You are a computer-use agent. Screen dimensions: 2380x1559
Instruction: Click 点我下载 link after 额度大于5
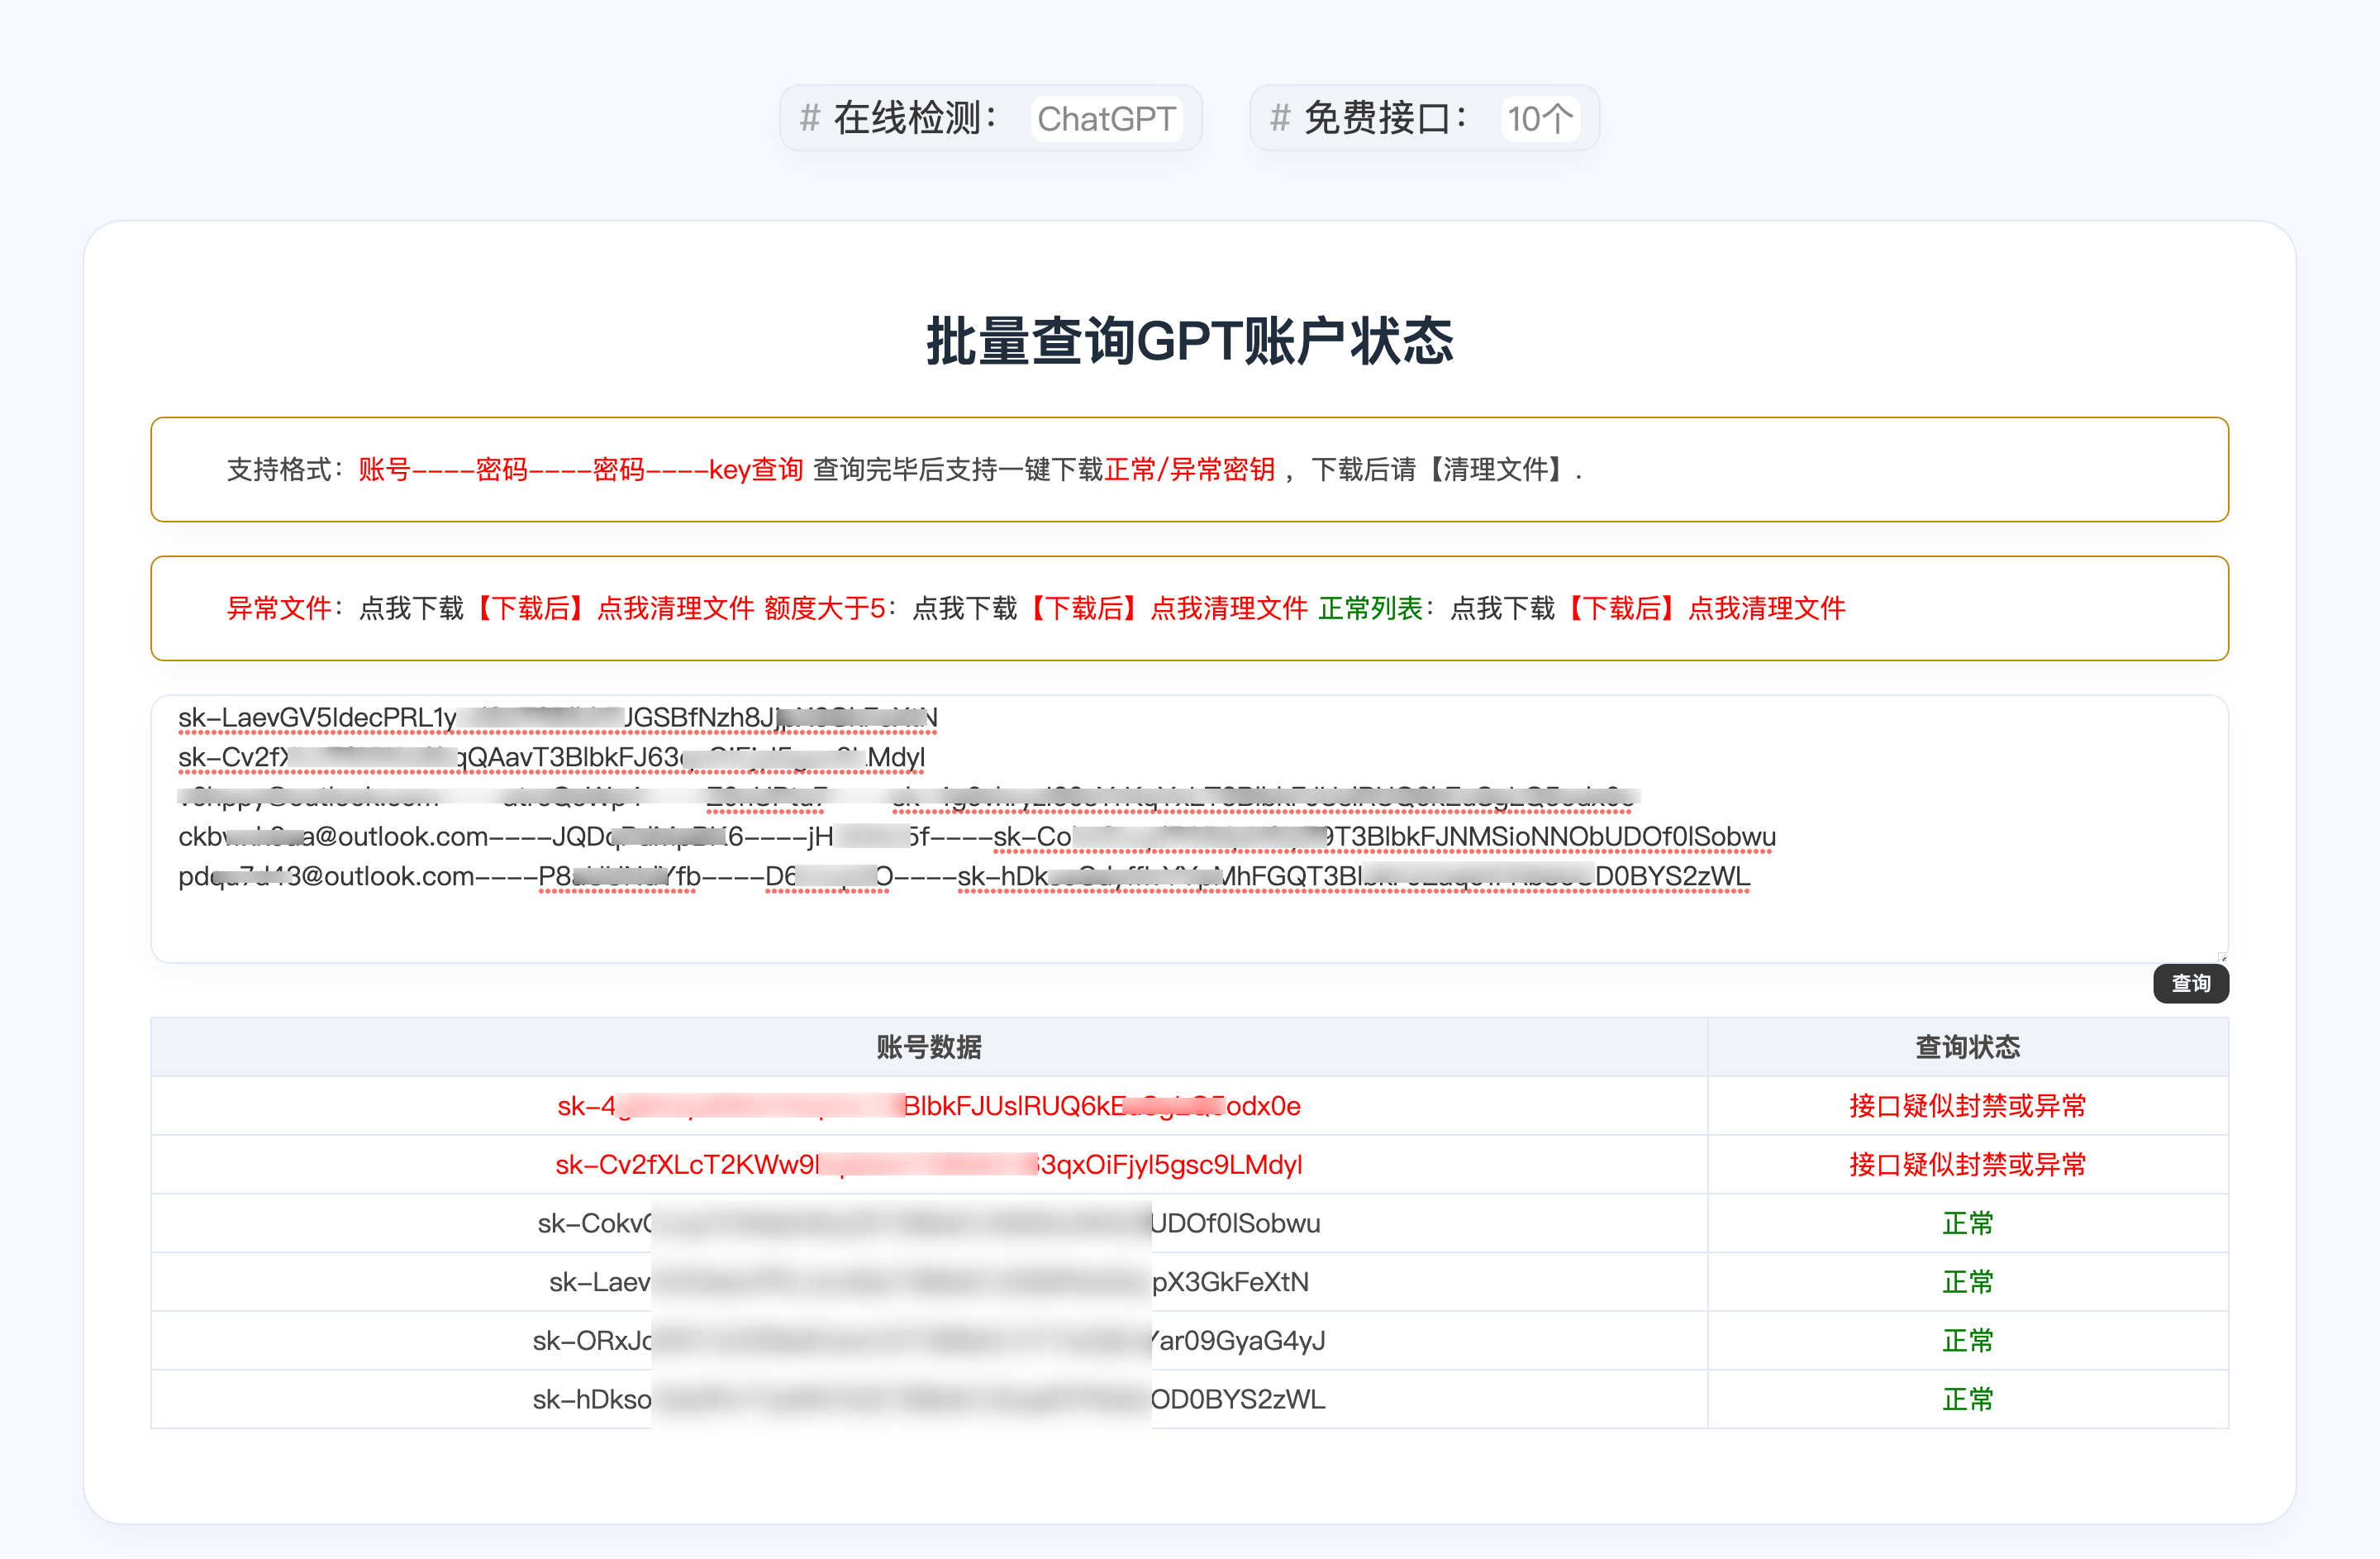click(x=965, y=608)
